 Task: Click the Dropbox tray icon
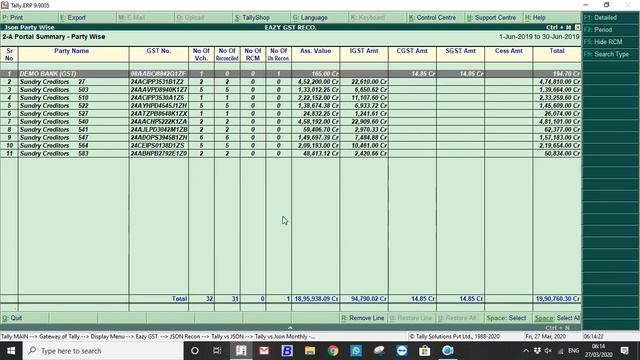click(537, 351)
